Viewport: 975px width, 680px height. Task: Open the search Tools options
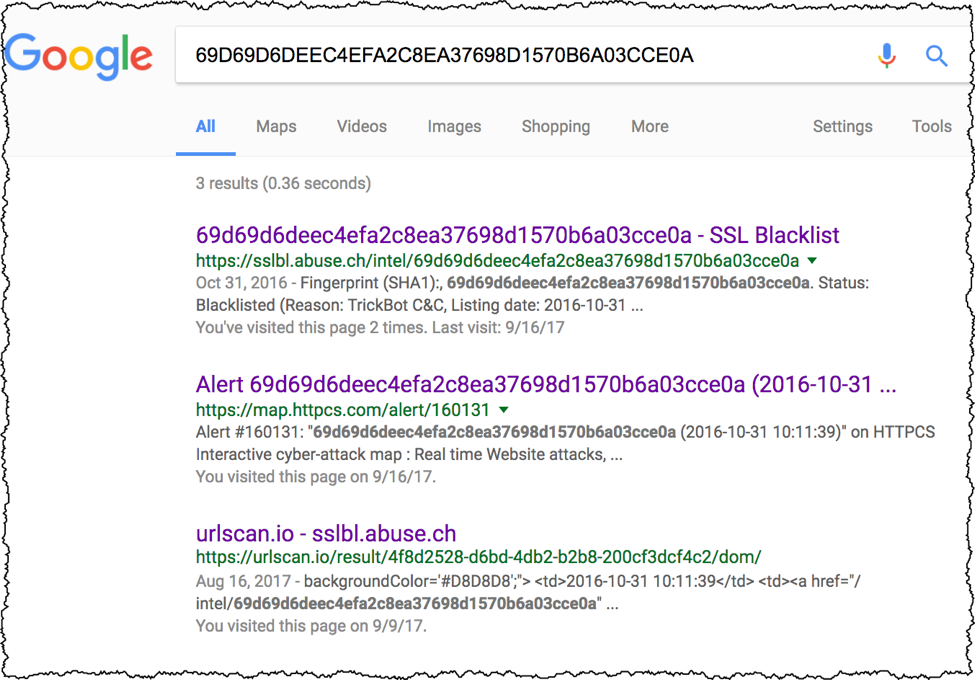(931, 126)
